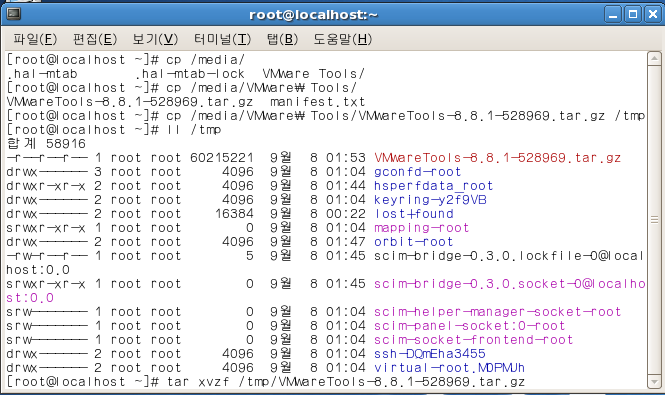Click the 16384 size value of lost+found
Screen dimensions: 665x395
[x=234, y=214]
